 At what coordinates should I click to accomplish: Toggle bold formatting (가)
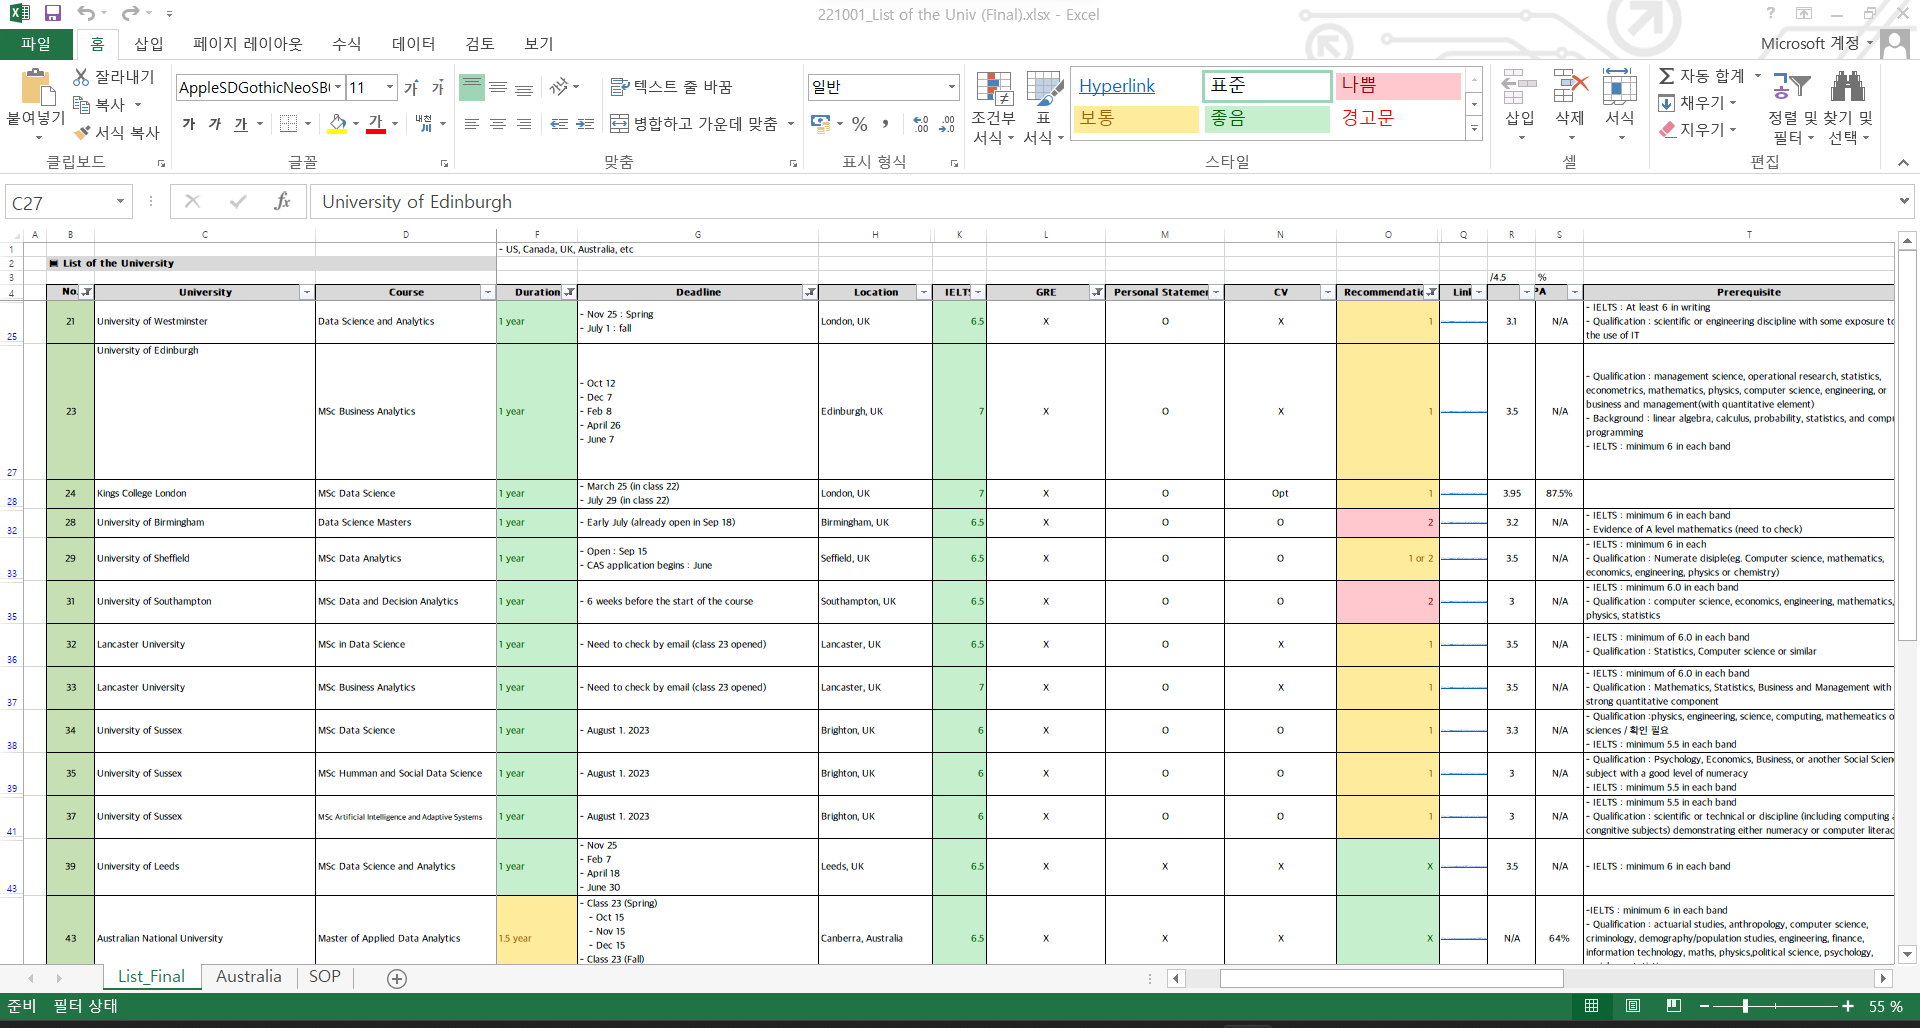tap(189, 124)
